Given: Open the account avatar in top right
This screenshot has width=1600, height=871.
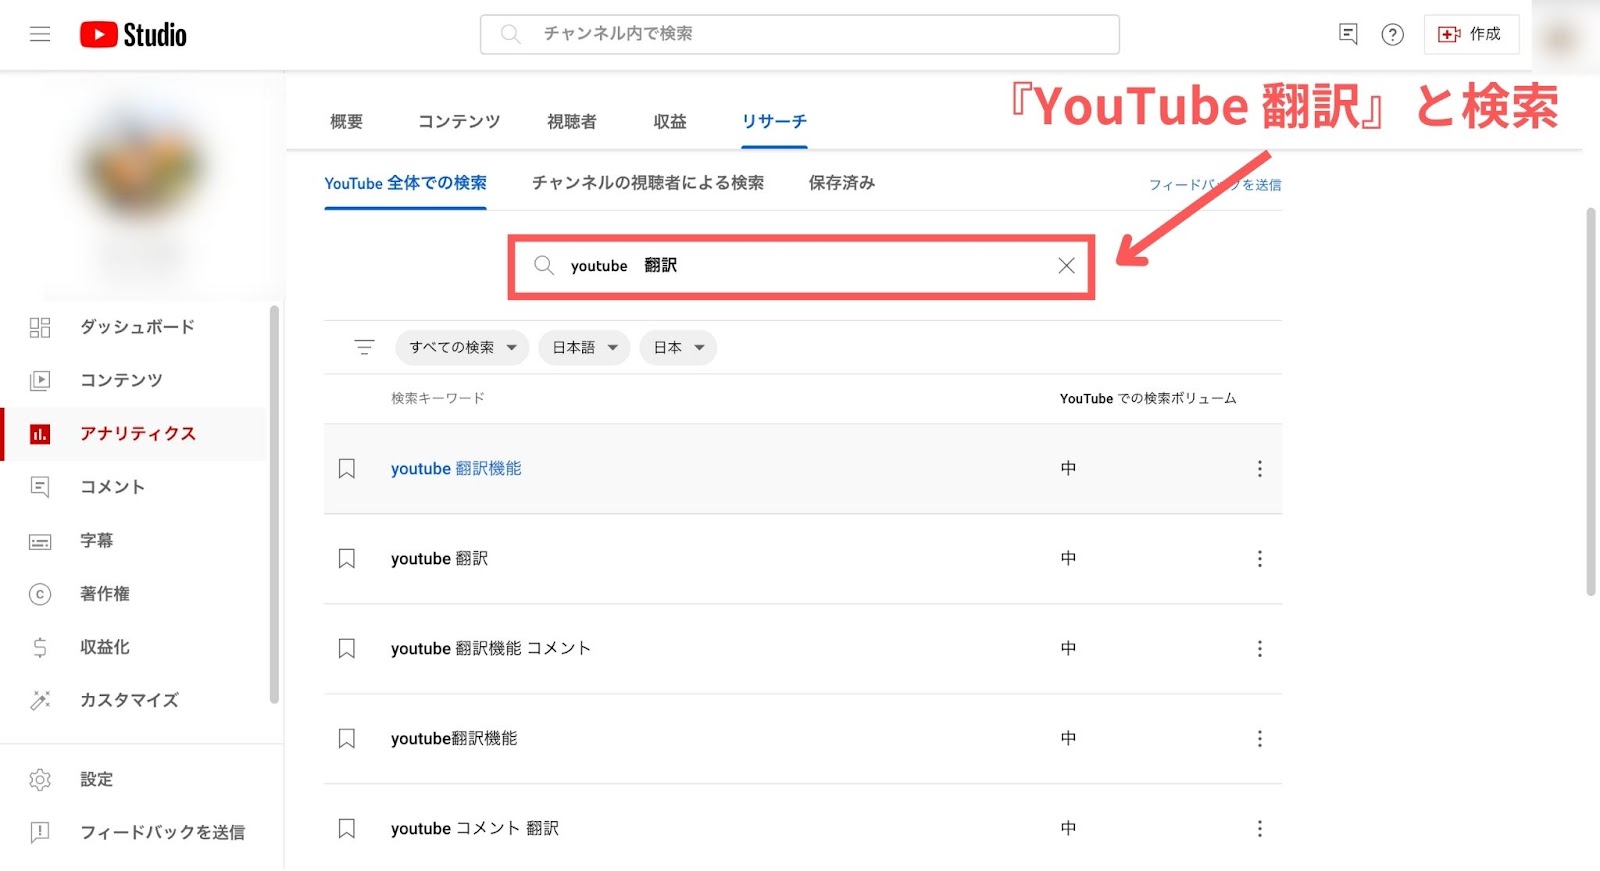Looking at the screenshot, I should [x=1561, y=39].
